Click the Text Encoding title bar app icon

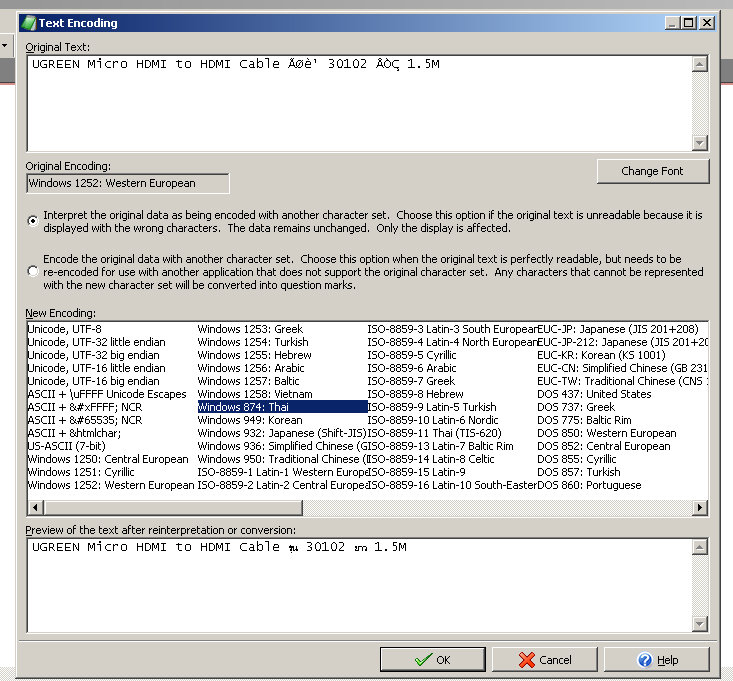29,23
